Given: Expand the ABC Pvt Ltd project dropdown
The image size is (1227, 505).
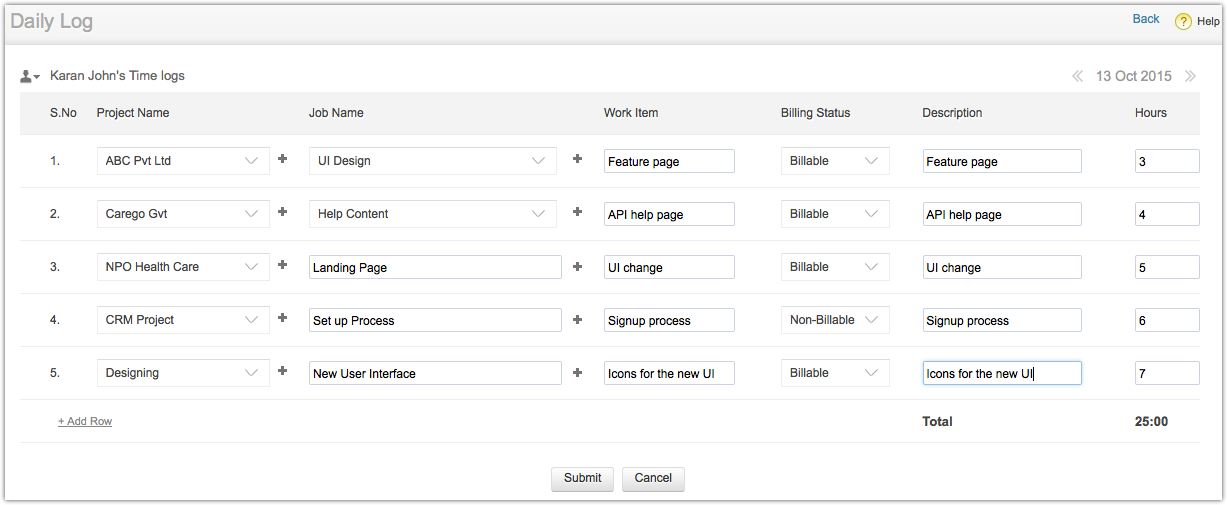Looking at the screenshot, I should point(183,161).
